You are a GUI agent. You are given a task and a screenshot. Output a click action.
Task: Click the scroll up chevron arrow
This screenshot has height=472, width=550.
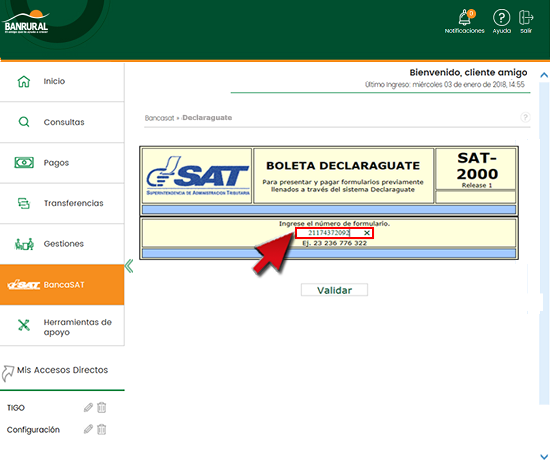[x=544, y=75]
